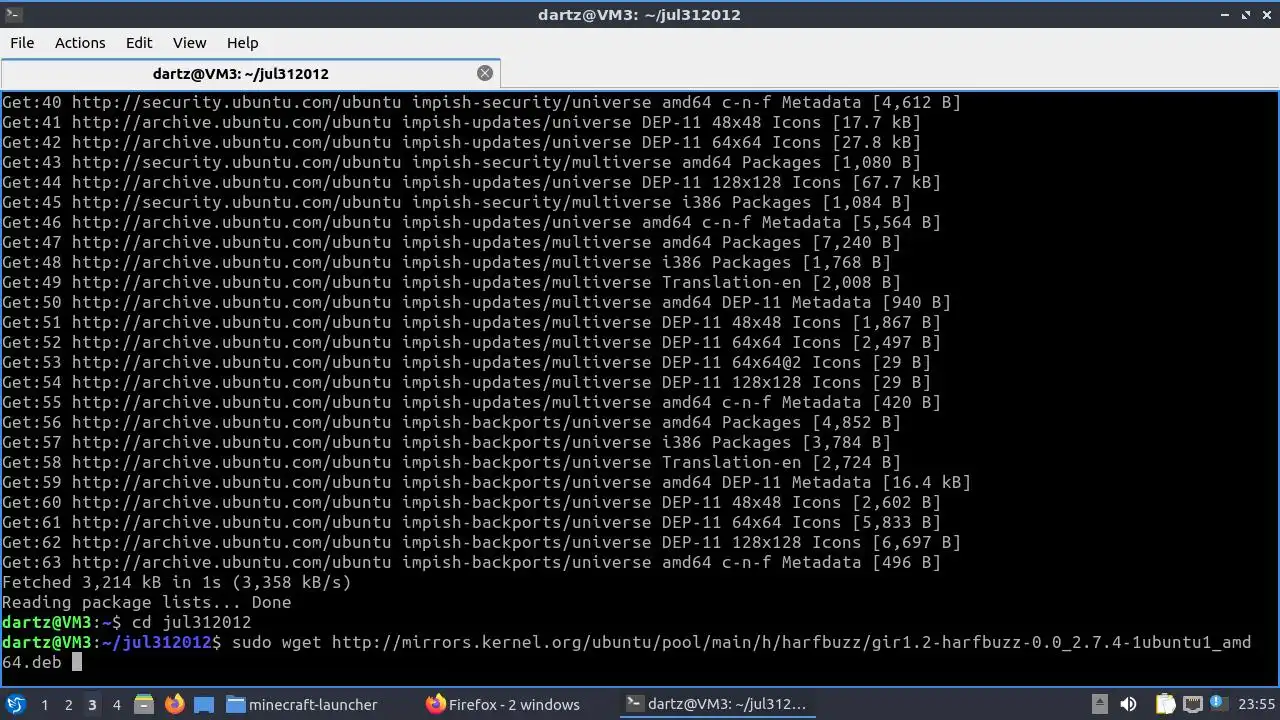Open the removable media eject icon
The height and width of the screenshot is (720, 1280).
point(1099,704)
